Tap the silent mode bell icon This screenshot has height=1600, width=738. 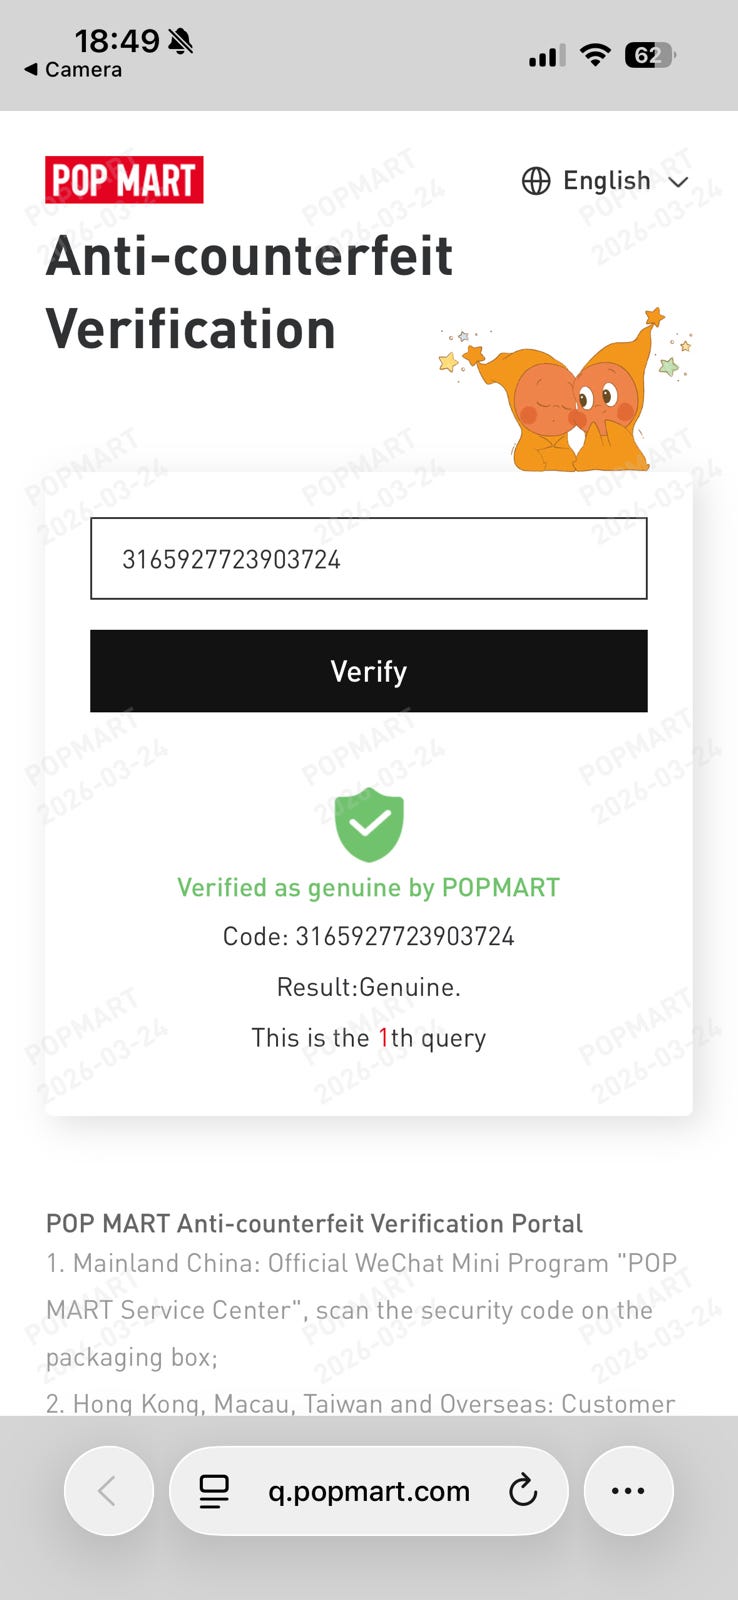180,41
